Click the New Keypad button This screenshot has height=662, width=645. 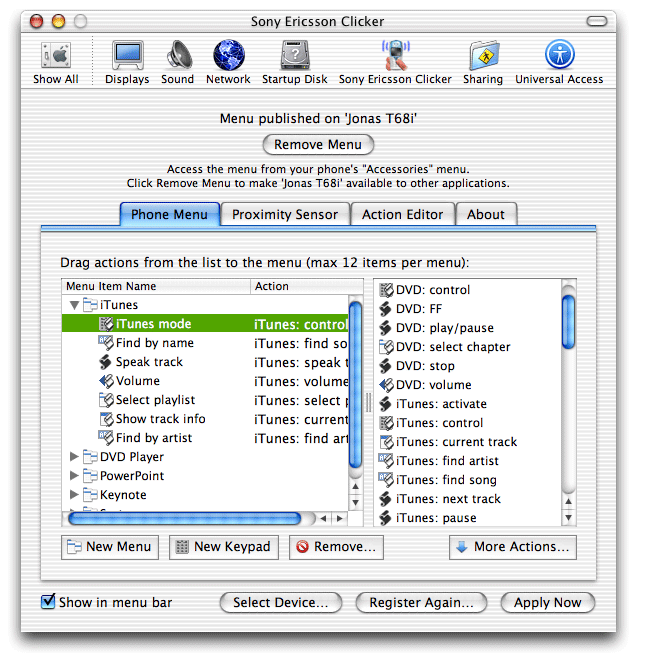pyautogui.click(x=224, y=547)
